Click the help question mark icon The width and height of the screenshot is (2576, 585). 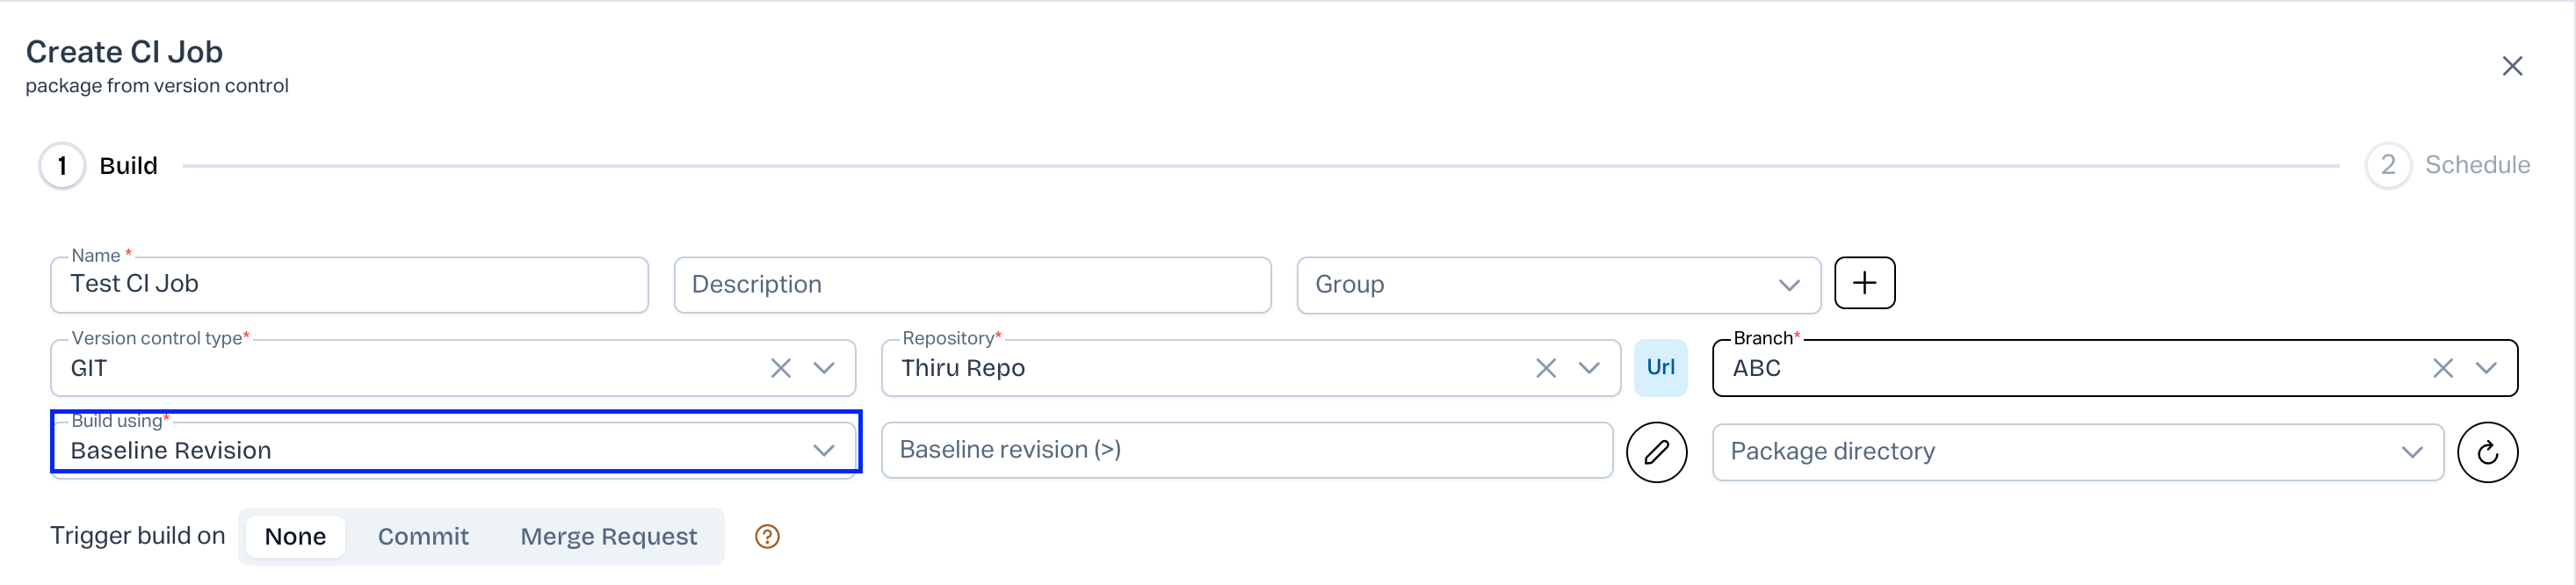(x=767, y=537)
